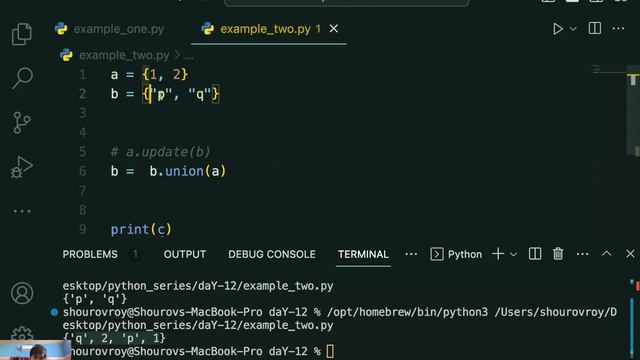Expand the run options dropdown arrow

tap(573, 29)
